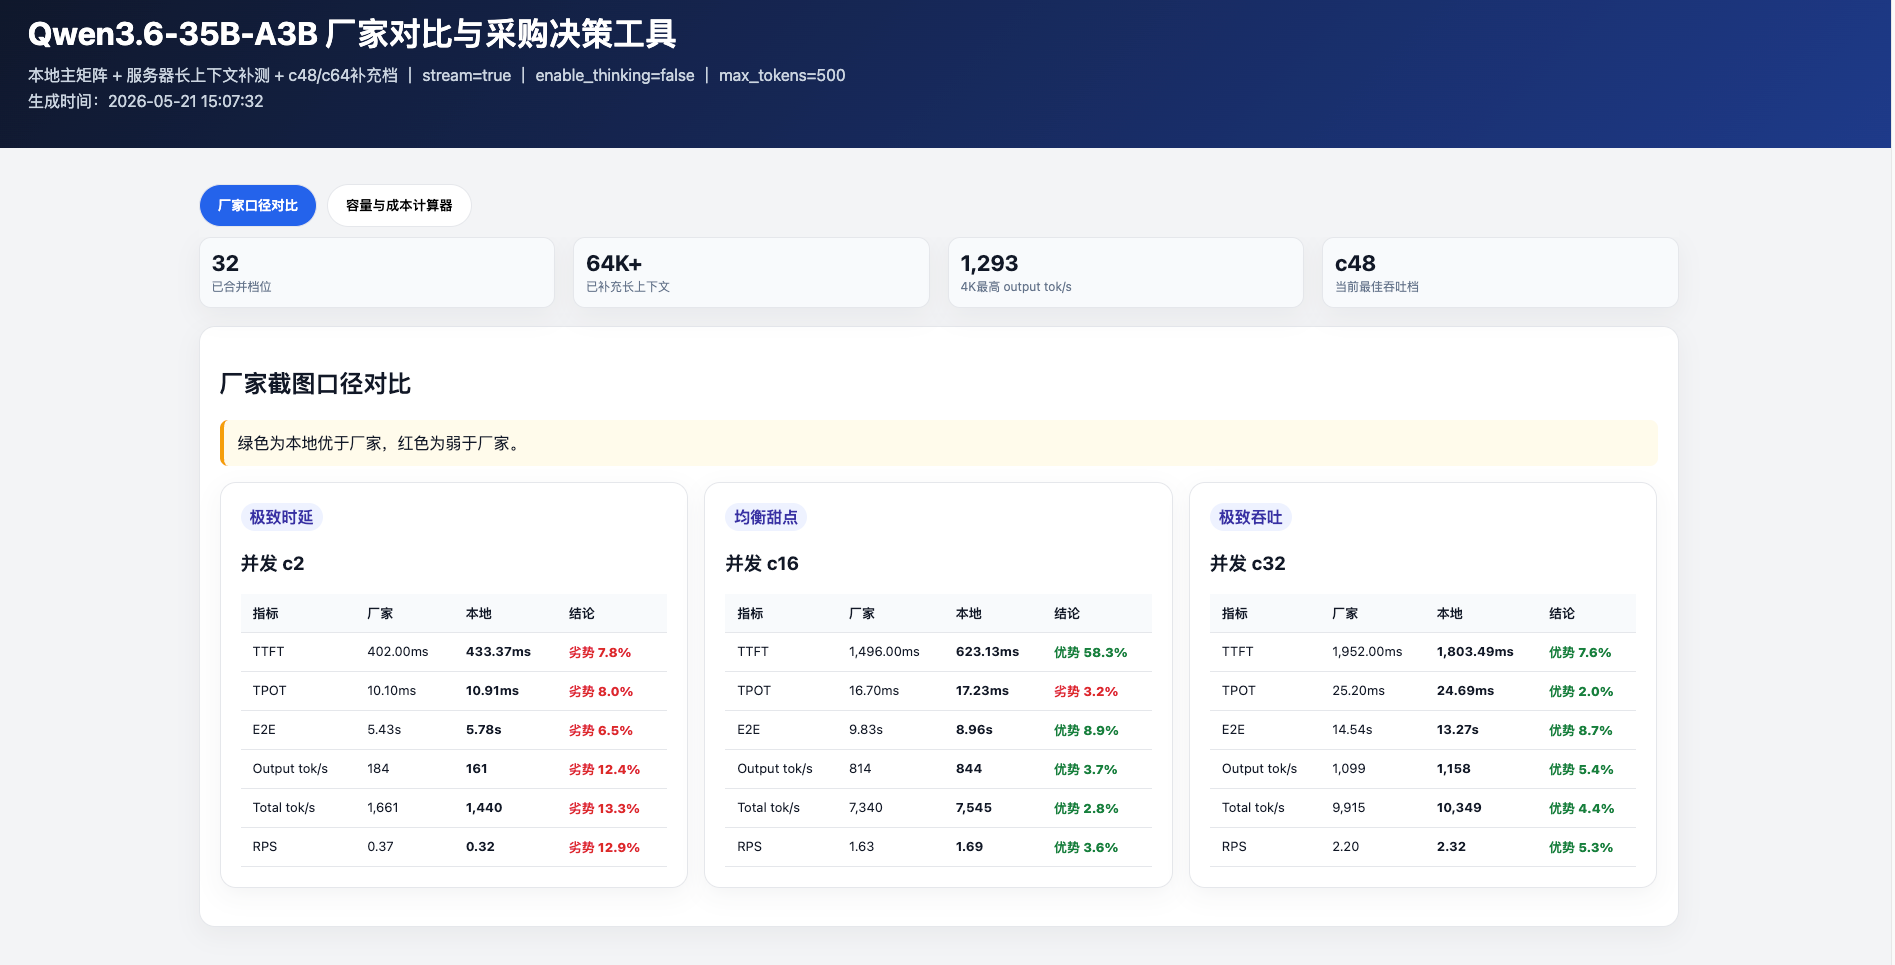Click the 绿色为本地优于厂家 notice banner
The image size is (1895, 965).
click(939, 443)
